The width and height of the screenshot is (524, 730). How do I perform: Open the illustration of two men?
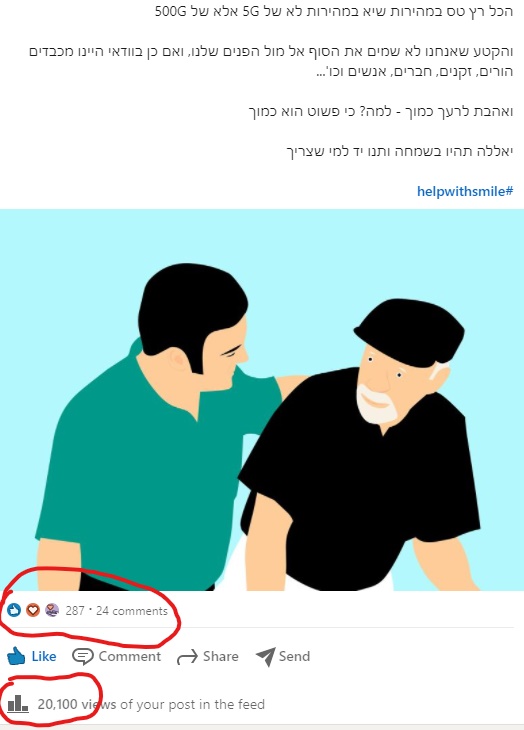click(262, 400)
